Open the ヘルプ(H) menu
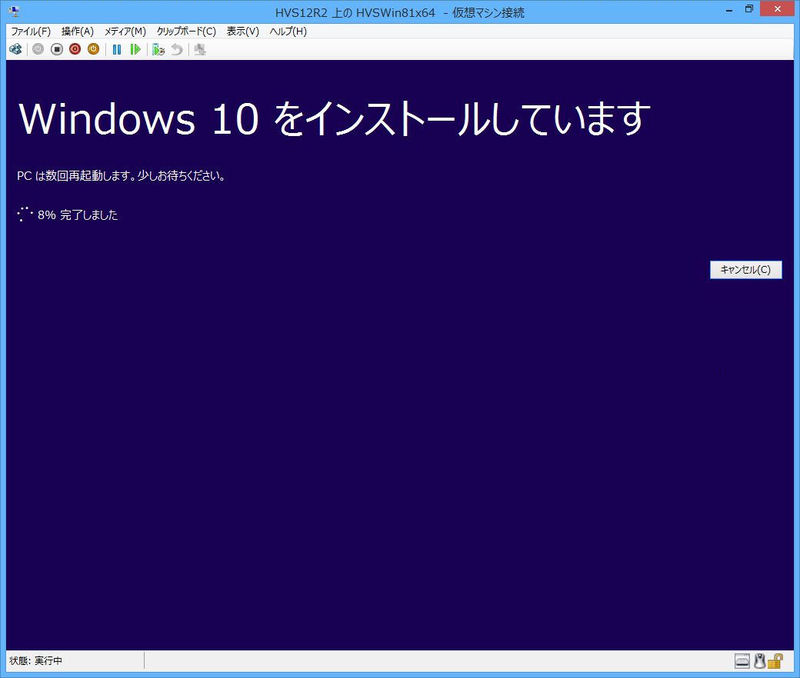Image resolution: width=800 pixels, height=678 pixels. pos(288,32)
